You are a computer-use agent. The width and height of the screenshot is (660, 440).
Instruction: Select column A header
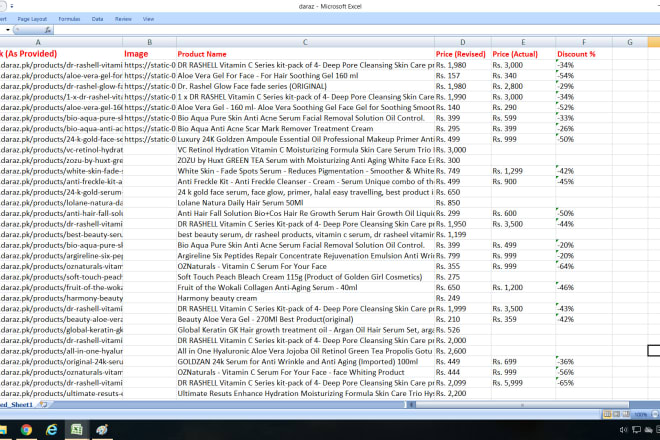61,42
